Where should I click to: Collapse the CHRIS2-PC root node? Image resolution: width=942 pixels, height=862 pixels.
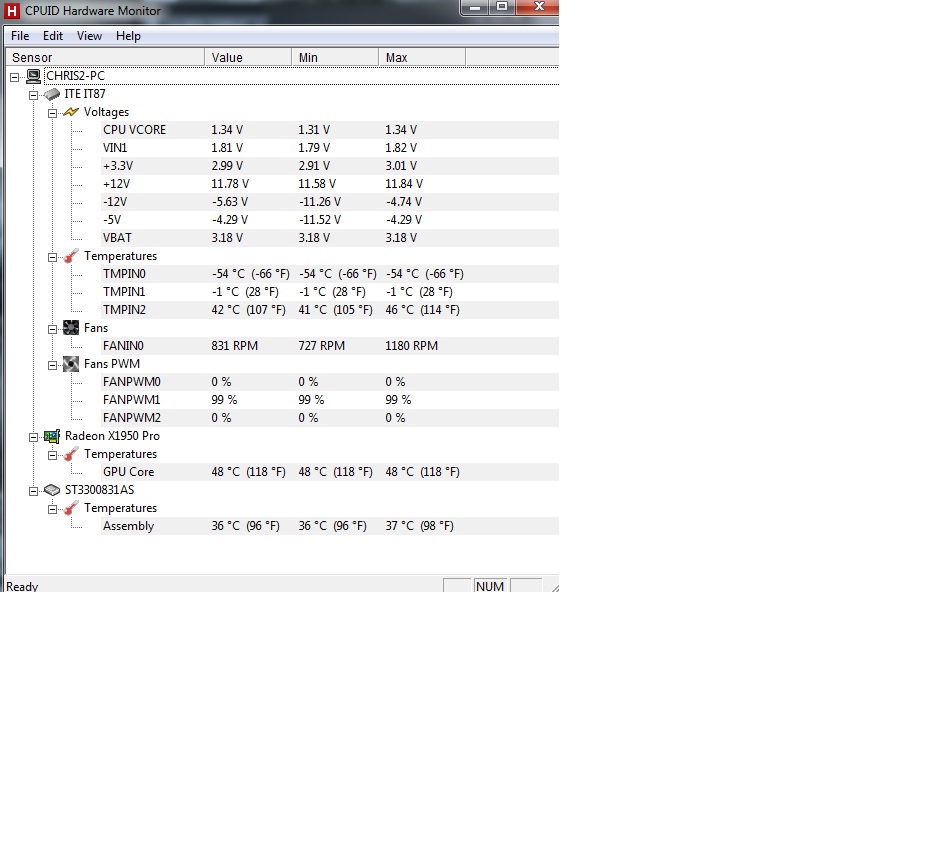14,77
